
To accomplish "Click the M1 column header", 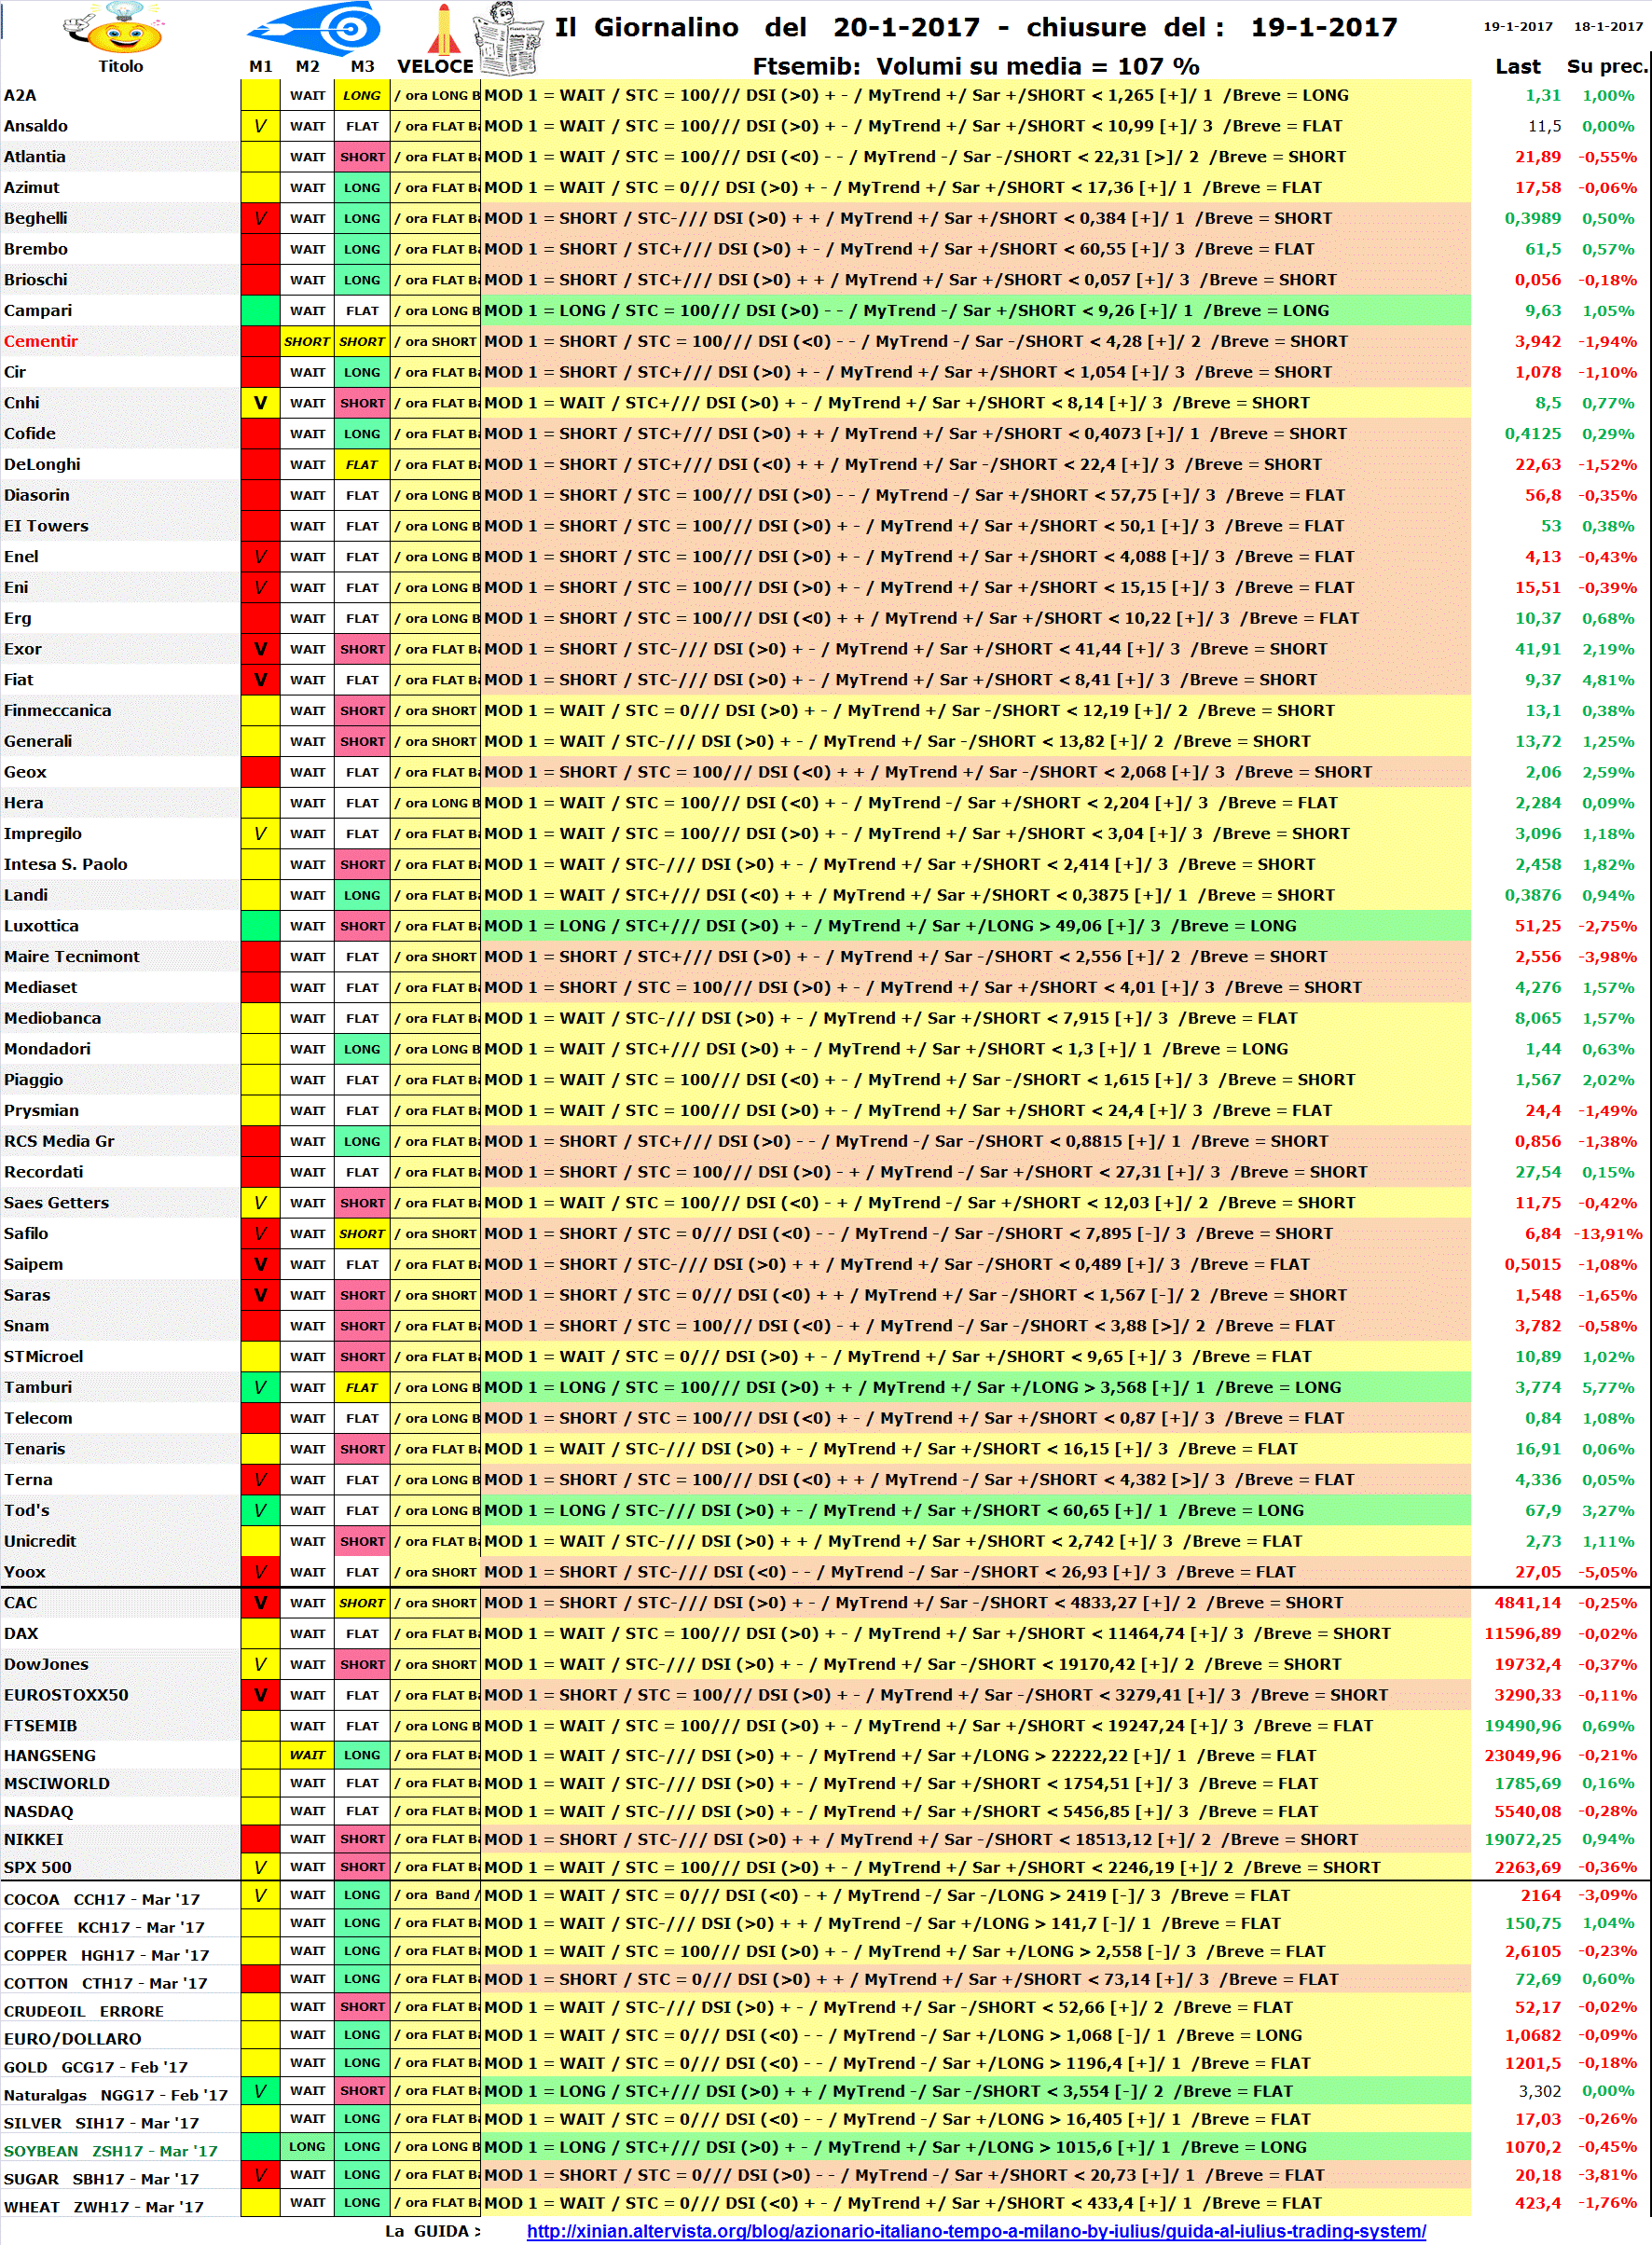I will tap(261, 66).
